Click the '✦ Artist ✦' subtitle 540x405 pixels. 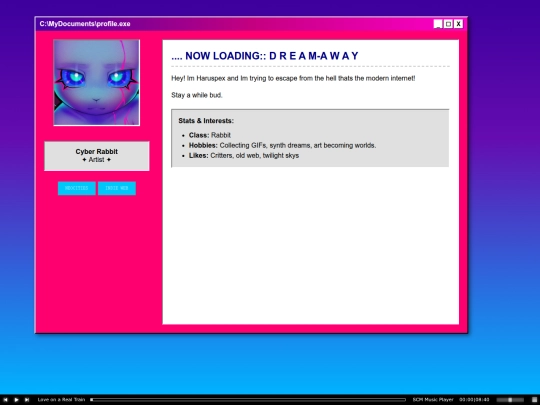pos(96,160)
